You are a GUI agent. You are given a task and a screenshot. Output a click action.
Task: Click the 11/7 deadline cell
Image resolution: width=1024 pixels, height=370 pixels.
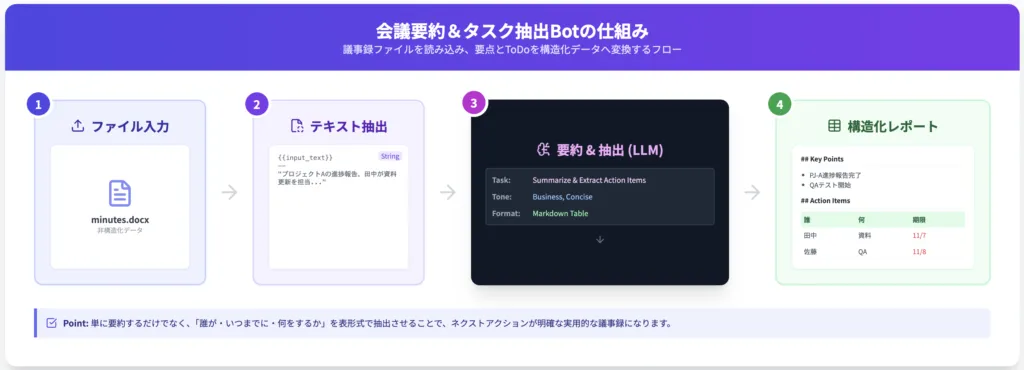pyautogui.click(x=920, y=235)
